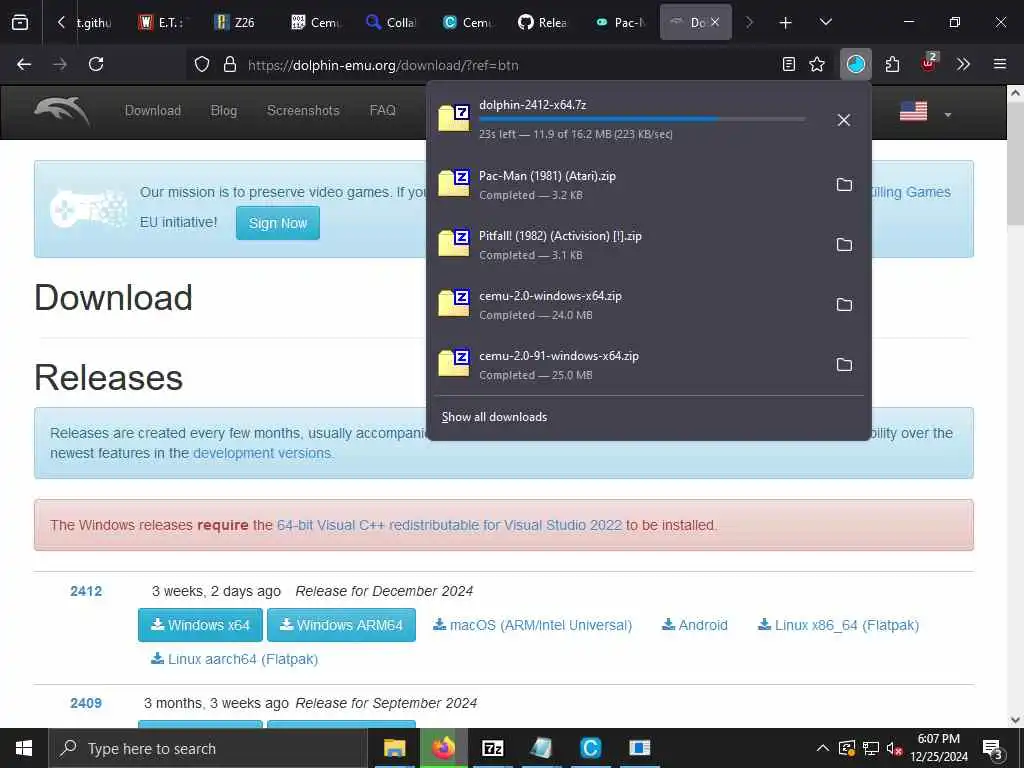Click the Windows Start button
Viewport: 1024px width, 768px height.
pyautogui.click(x=24, y=748)
